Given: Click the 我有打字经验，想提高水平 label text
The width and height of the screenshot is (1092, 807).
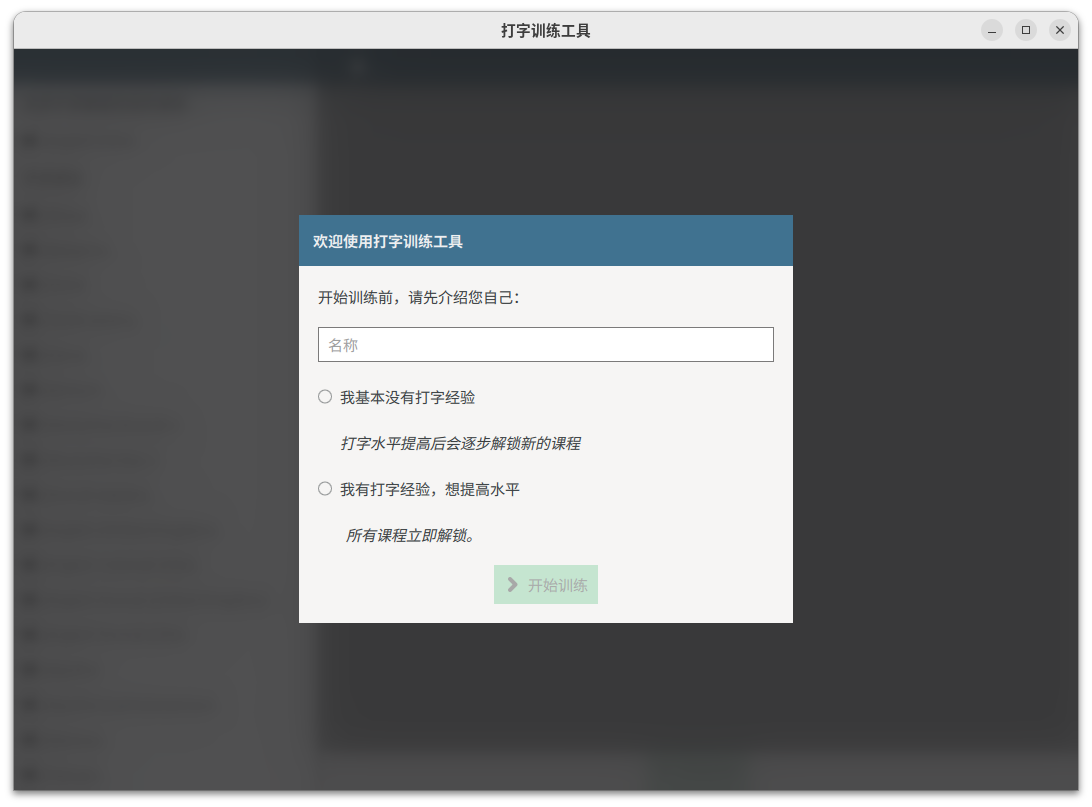Looking at the screenshot, I should [x=429, y=490].
